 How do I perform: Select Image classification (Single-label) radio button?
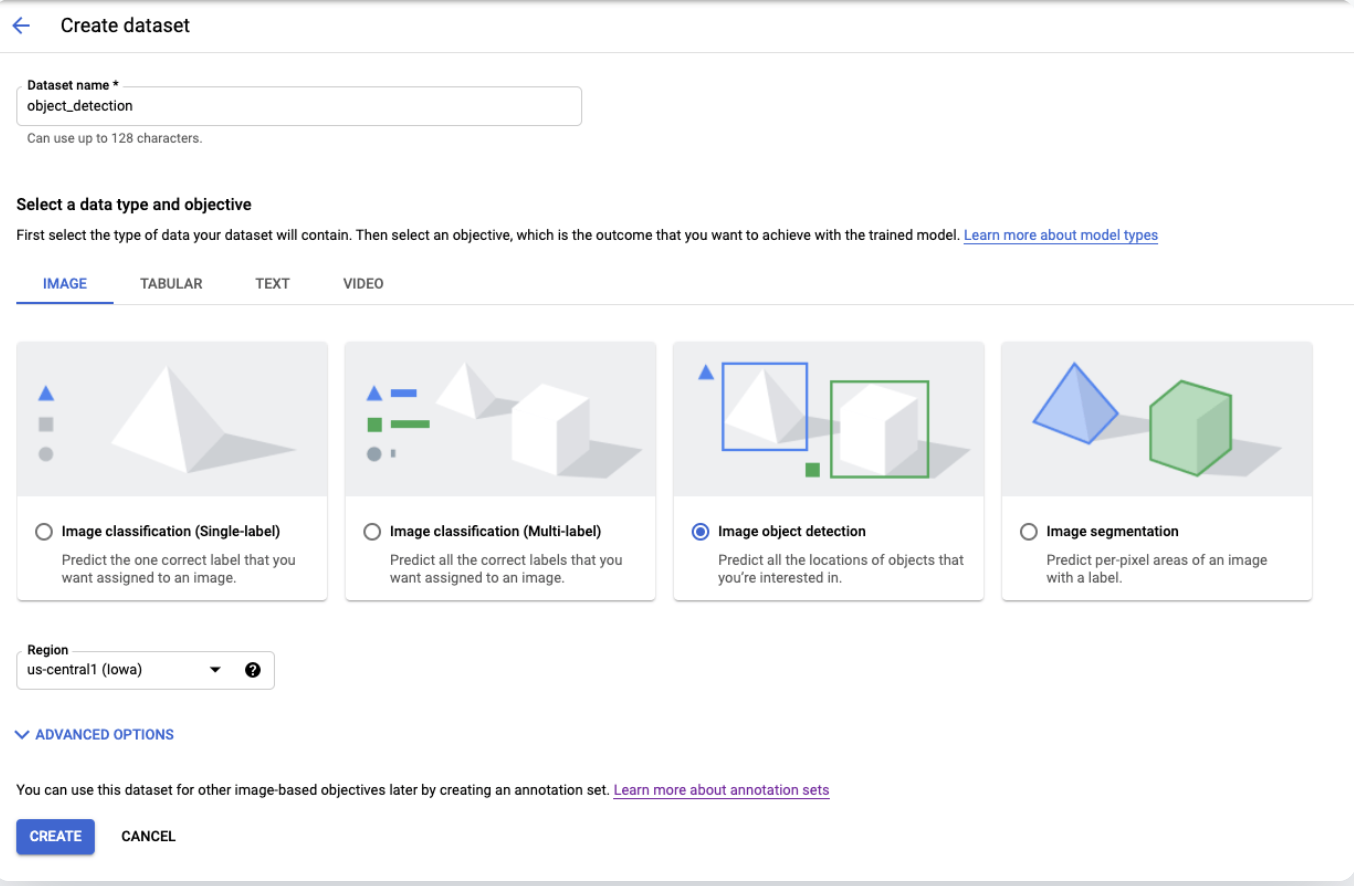click(44, 532)
